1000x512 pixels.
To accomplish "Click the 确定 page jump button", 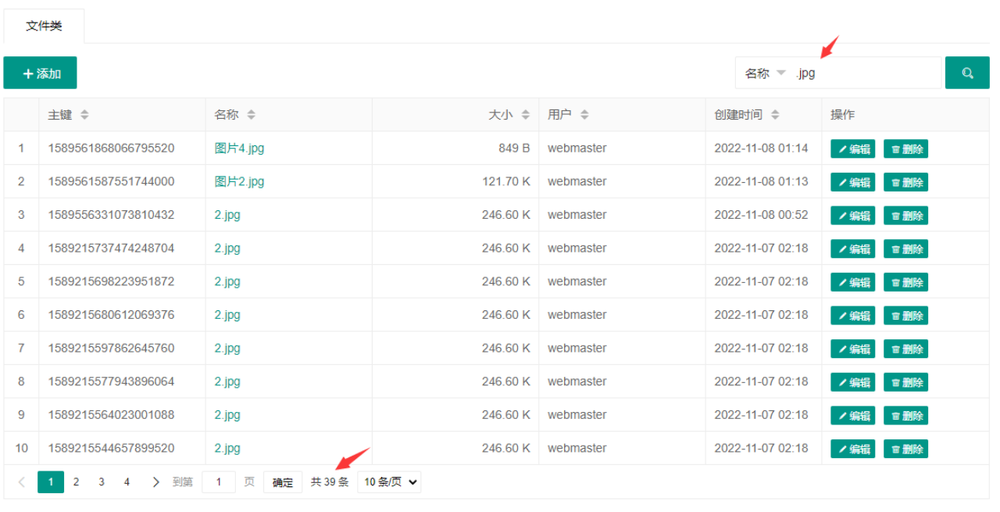I will (x=283, y=482).
